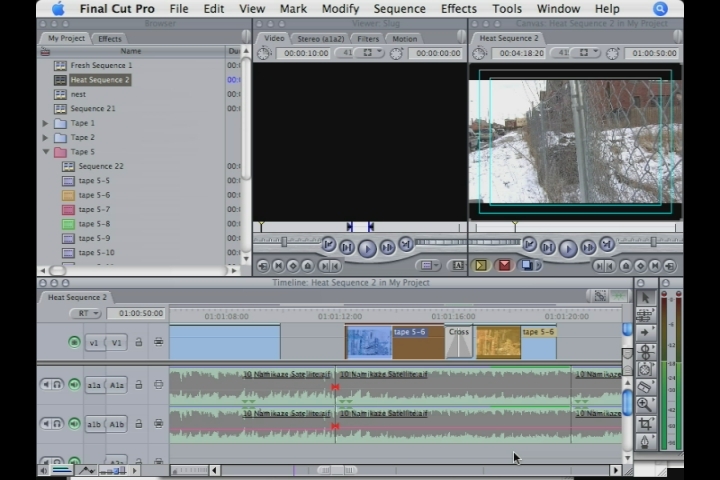
Task: Toggle linked selection in Timeline
Action: [x=600, y=296]
